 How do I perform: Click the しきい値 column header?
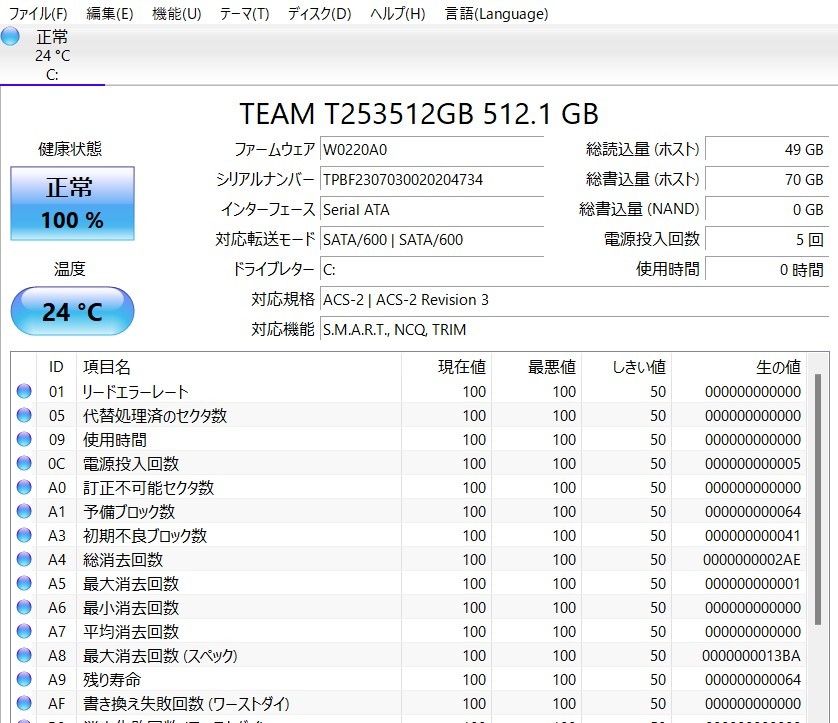pyautogui.click(x=626, y=367)
